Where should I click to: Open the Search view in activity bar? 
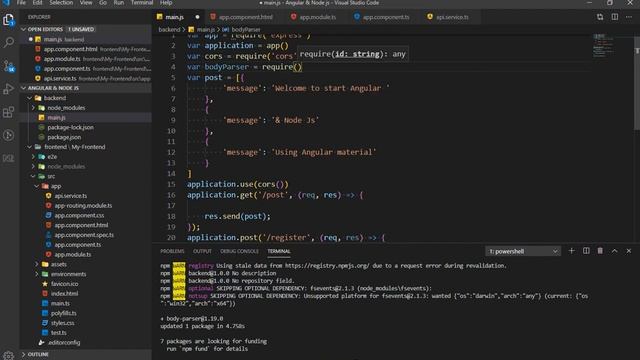9,42
